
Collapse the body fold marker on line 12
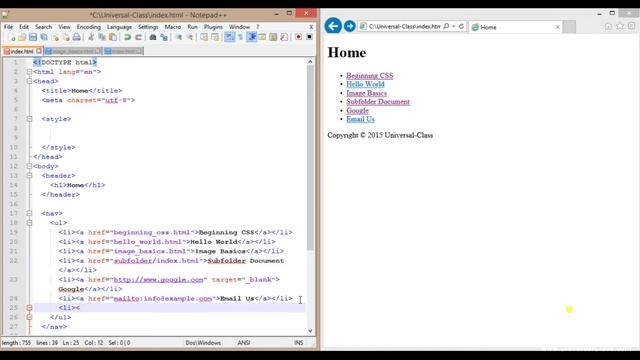[29, 166]
